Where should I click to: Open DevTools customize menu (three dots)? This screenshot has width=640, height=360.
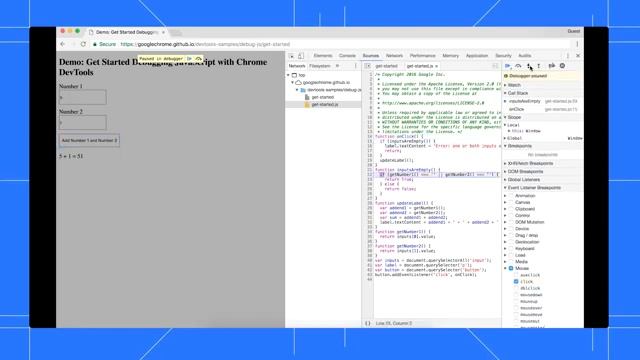click(x=568, y=56)
